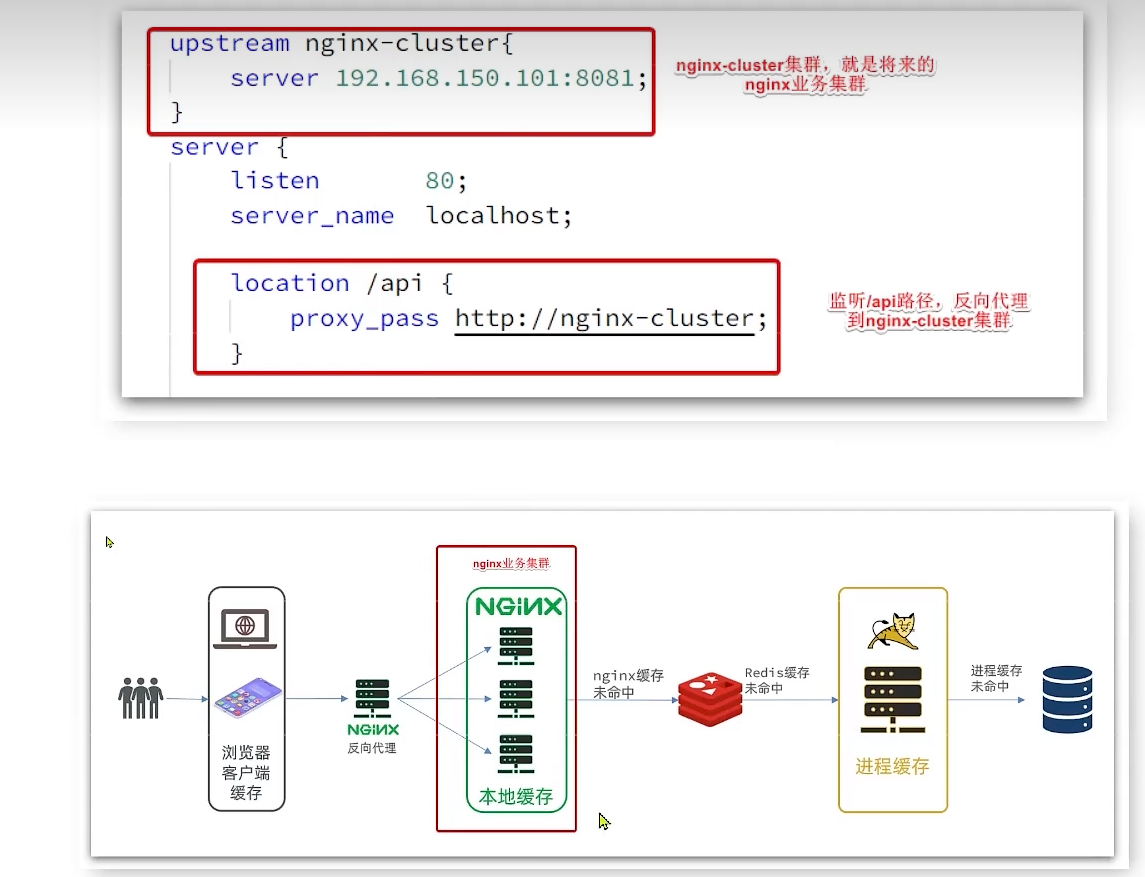1145x877 pixels.
Task: Click the "浏览器客户端缓存" label
Action: (246, 773)
